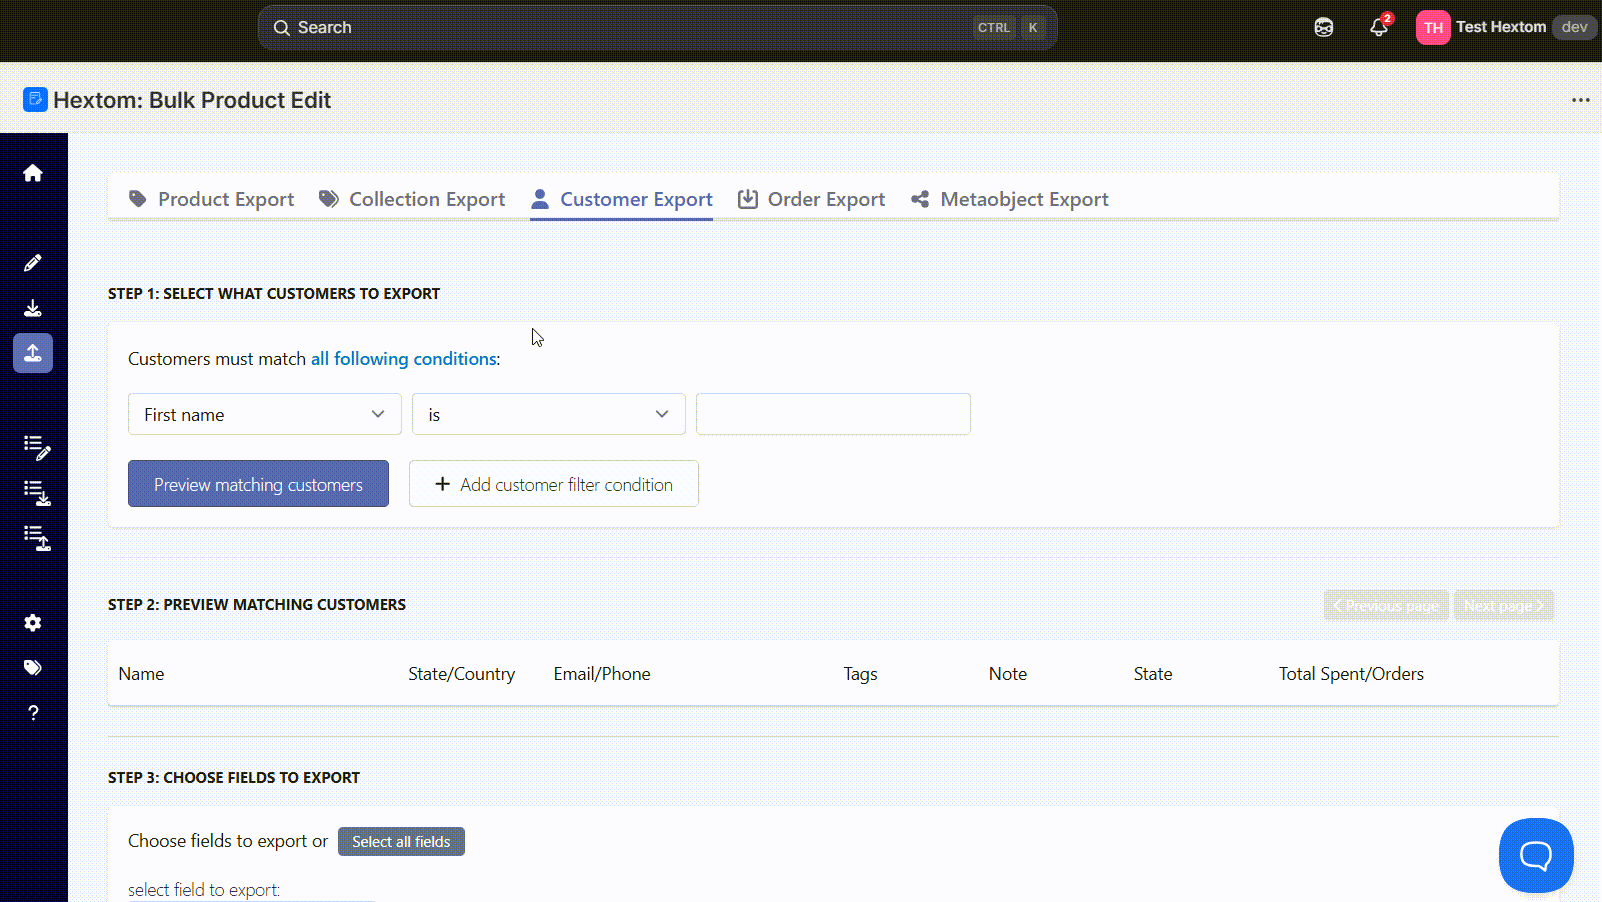
Task: Click Preview matching customers button
Action: (x=258, y=484)
